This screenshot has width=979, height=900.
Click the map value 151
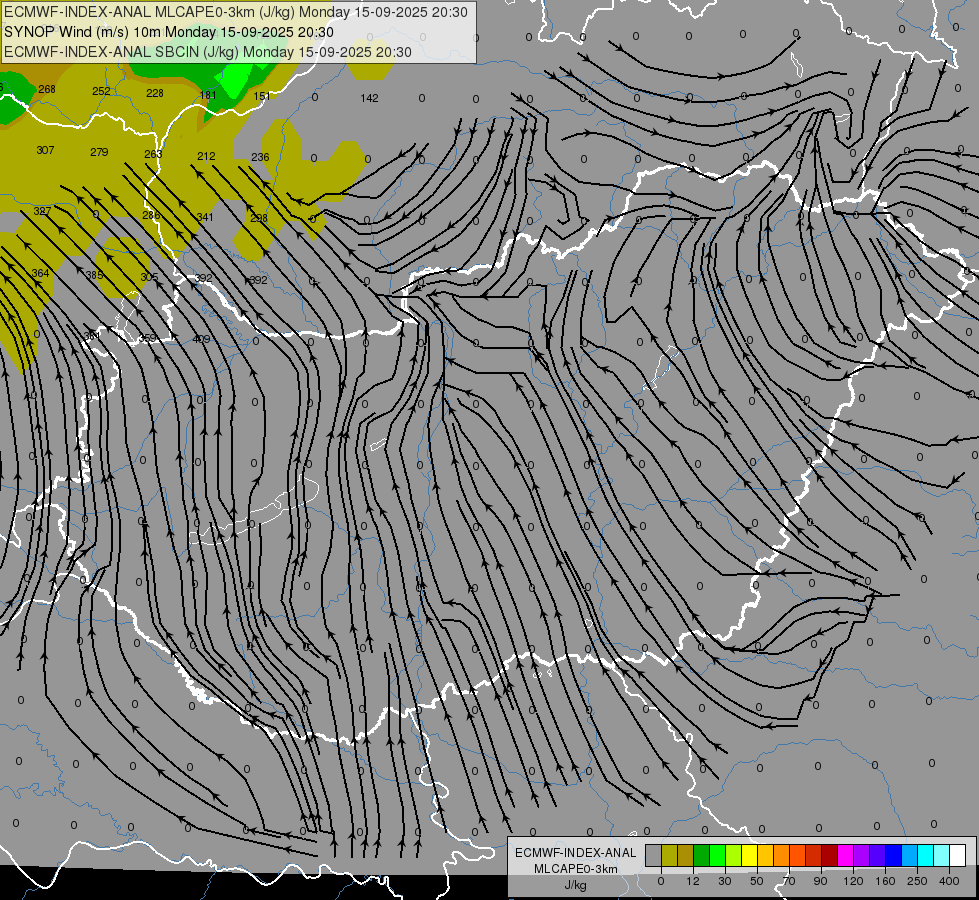pos(262,96)
